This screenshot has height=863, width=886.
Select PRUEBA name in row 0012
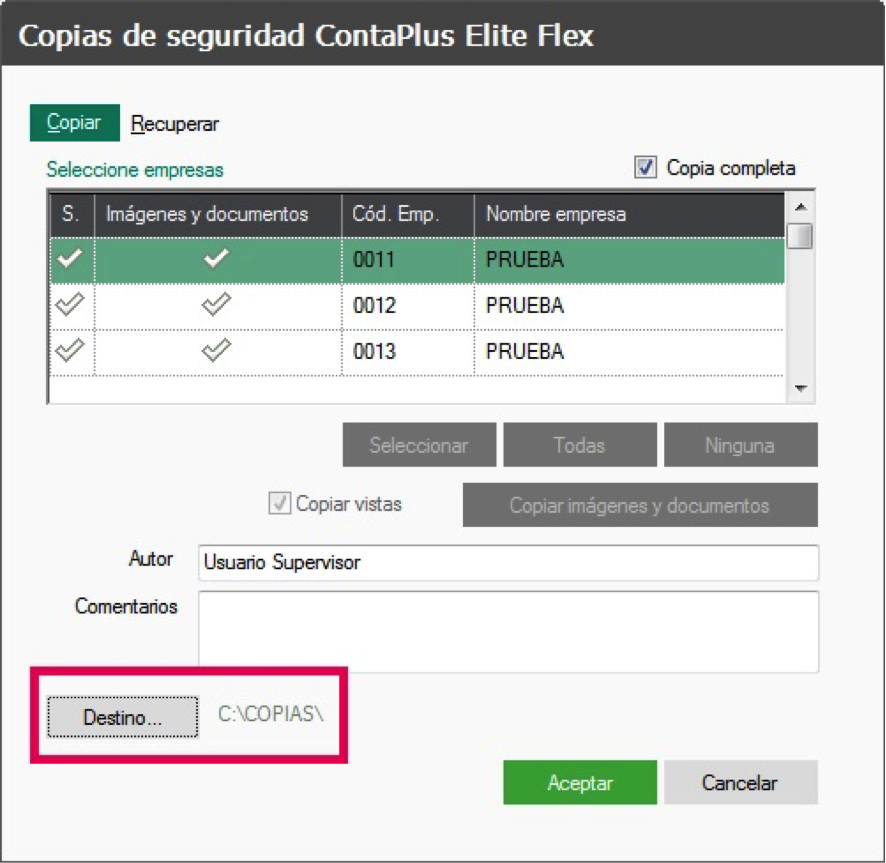pyautogui.click(x=525, y=306)
